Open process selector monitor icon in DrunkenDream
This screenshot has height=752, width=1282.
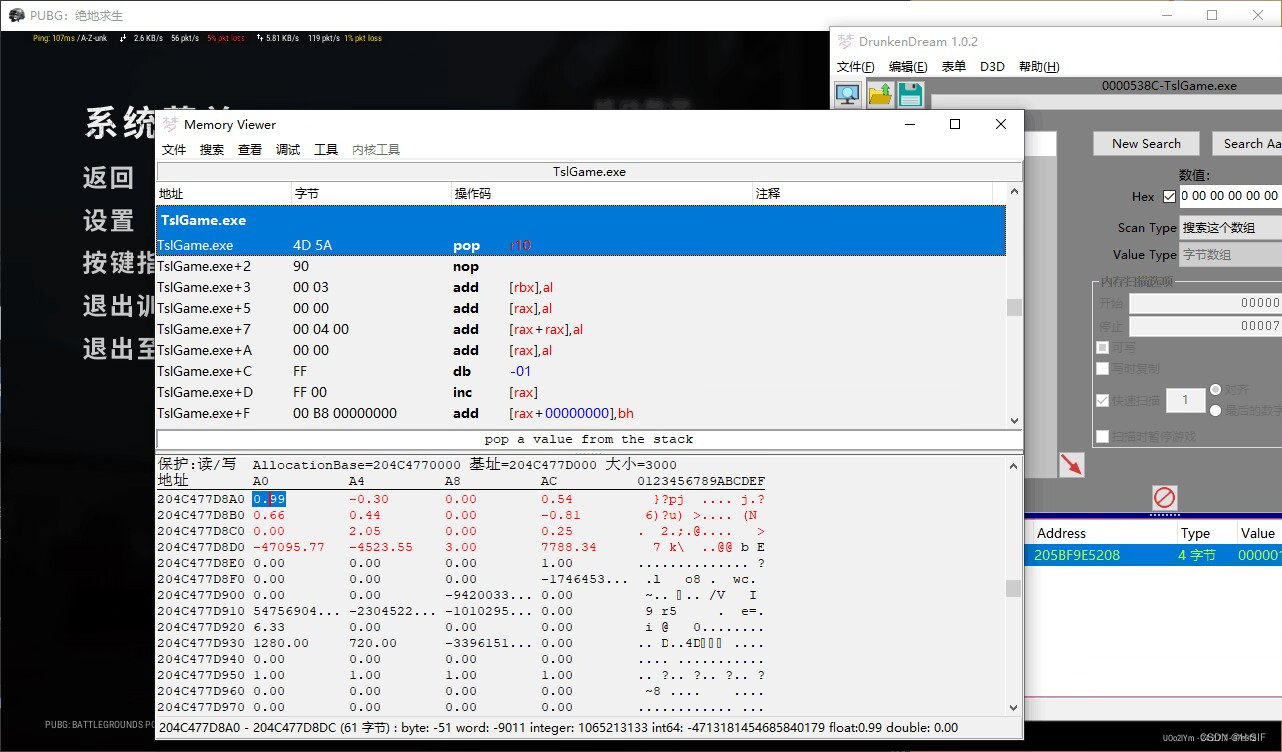848,95
